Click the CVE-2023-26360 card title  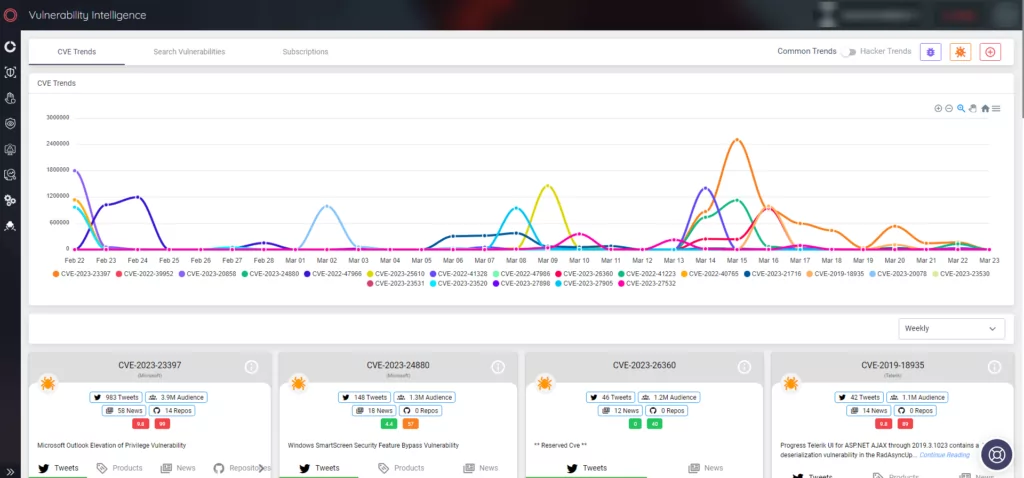(644, 365)
